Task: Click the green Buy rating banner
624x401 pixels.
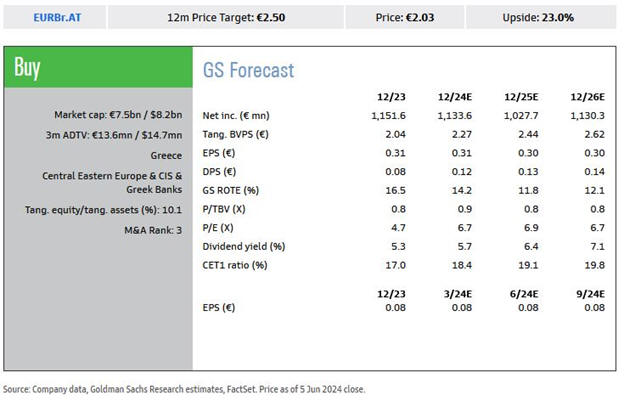Action: pos(95,67)
